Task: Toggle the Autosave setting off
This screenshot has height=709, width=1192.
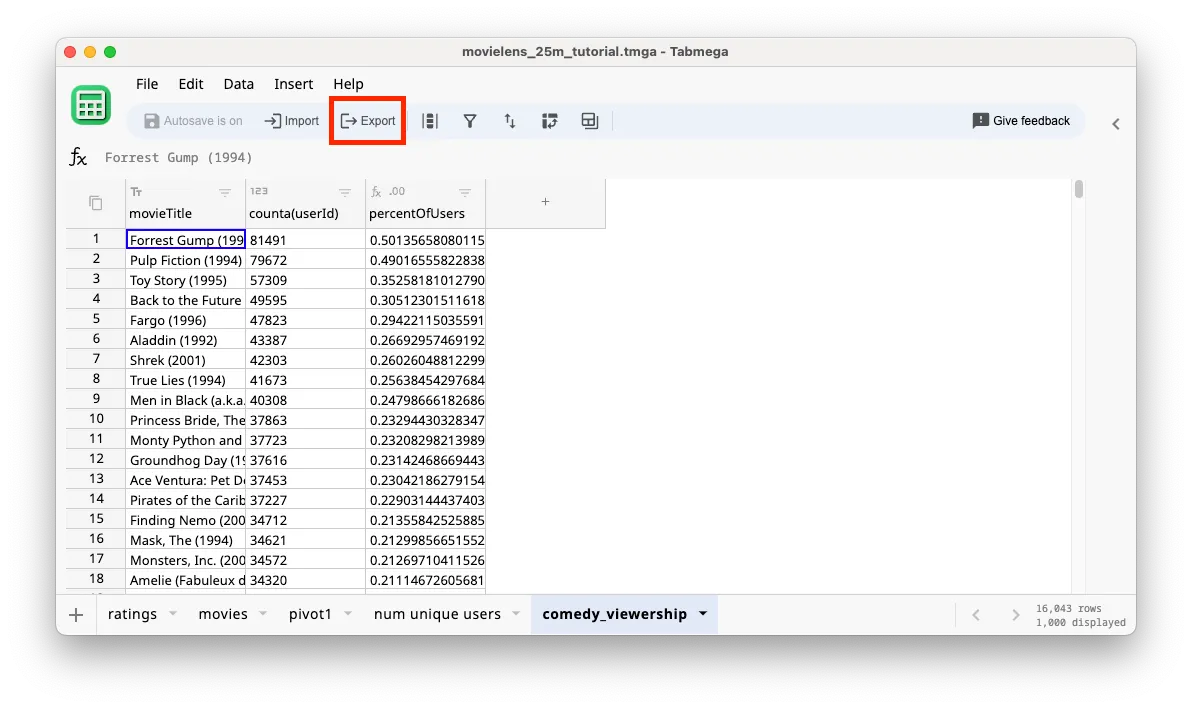Action: (x=193, y=120)
